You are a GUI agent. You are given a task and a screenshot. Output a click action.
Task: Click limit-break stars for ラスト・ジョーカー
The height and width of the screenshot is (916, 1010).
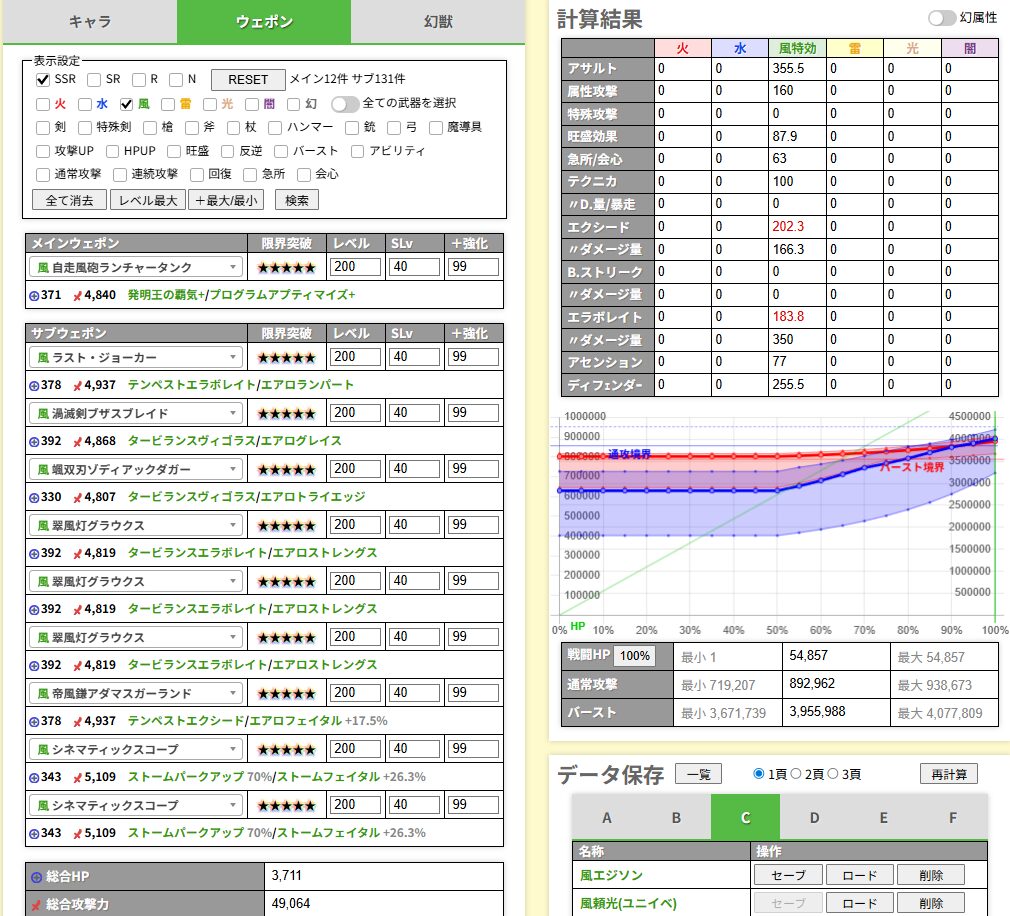pyautogui.click(x=286, y=358)
